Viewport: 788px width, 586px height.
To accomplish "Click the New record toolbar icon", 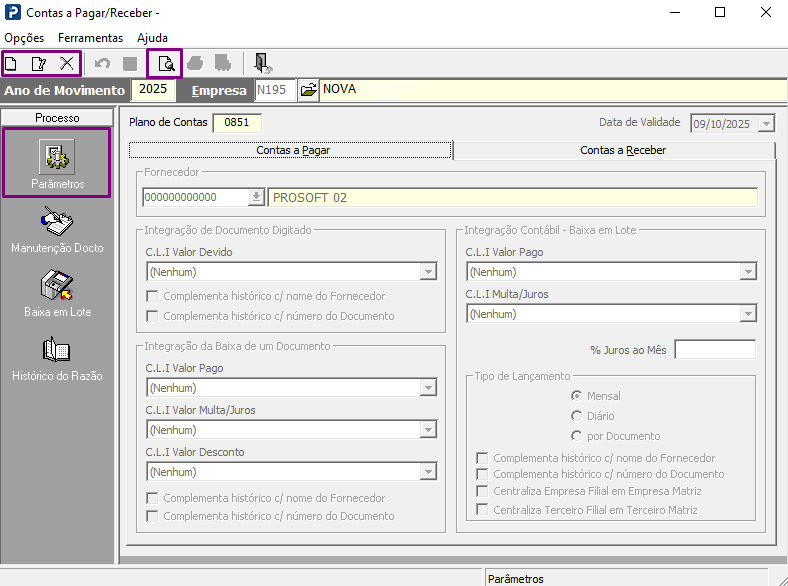I will click(x=12, y=64).
